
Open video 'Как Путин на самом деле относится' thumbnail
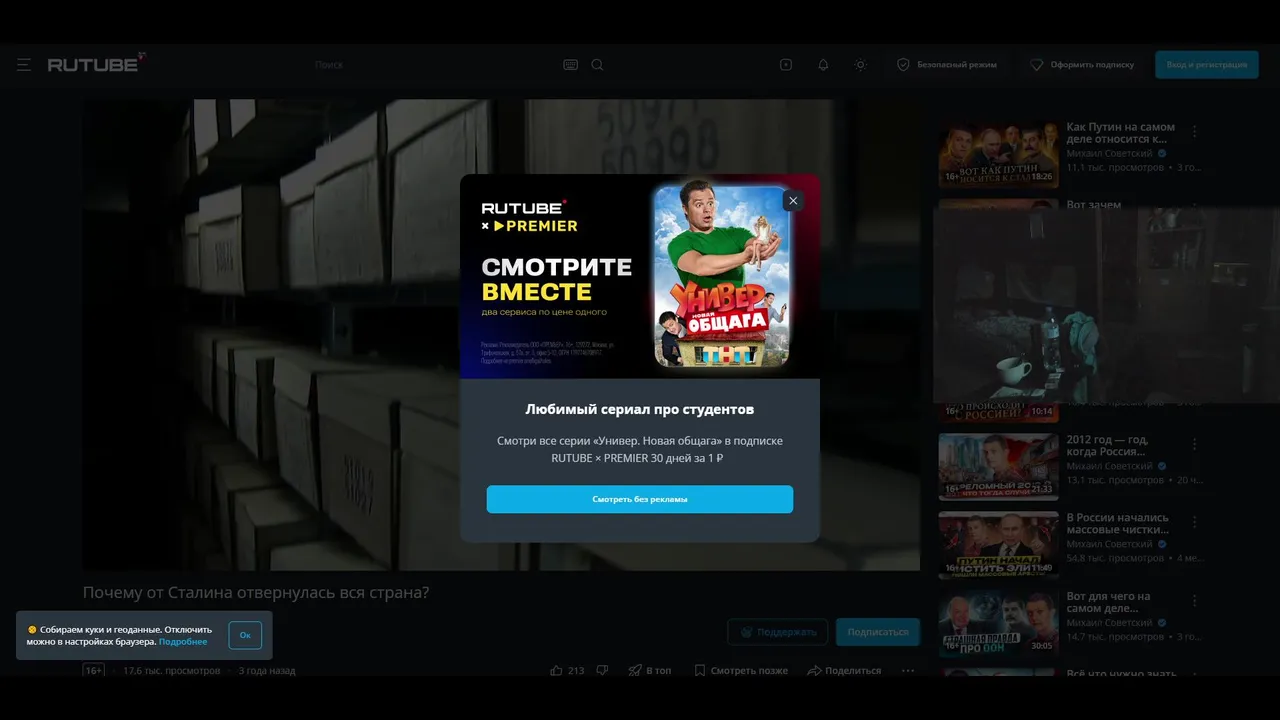[x=998, y=155]
